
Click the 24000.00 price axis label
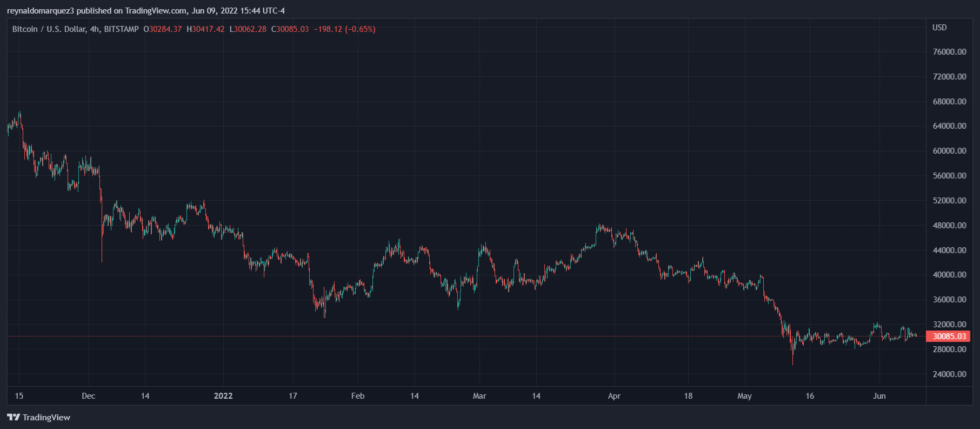(x=948, y=374)
